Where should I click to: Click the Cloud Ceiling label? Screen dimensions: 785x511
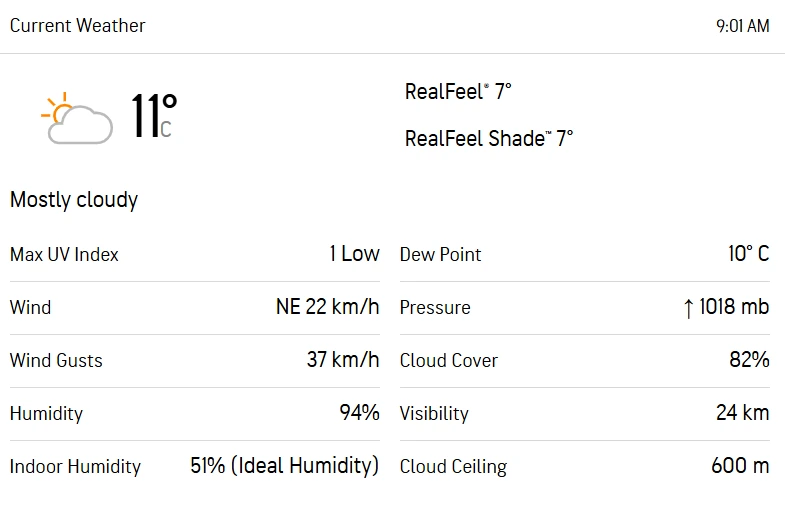point(453,467)
